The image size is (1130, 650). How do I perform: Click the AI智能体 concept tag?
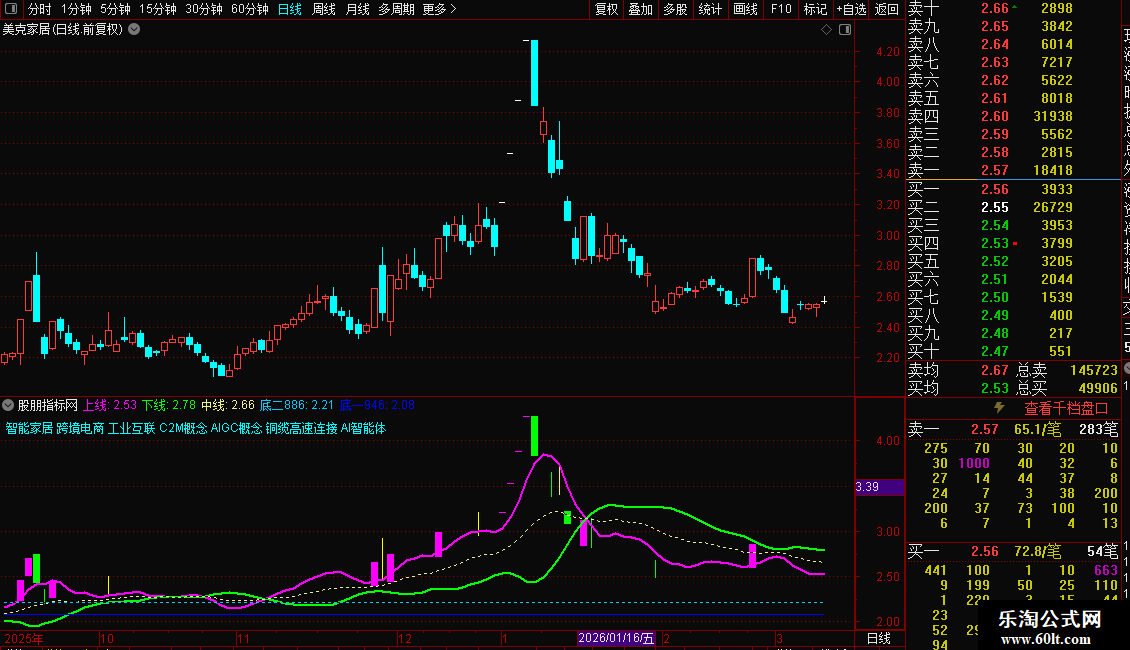coord(363,428)
